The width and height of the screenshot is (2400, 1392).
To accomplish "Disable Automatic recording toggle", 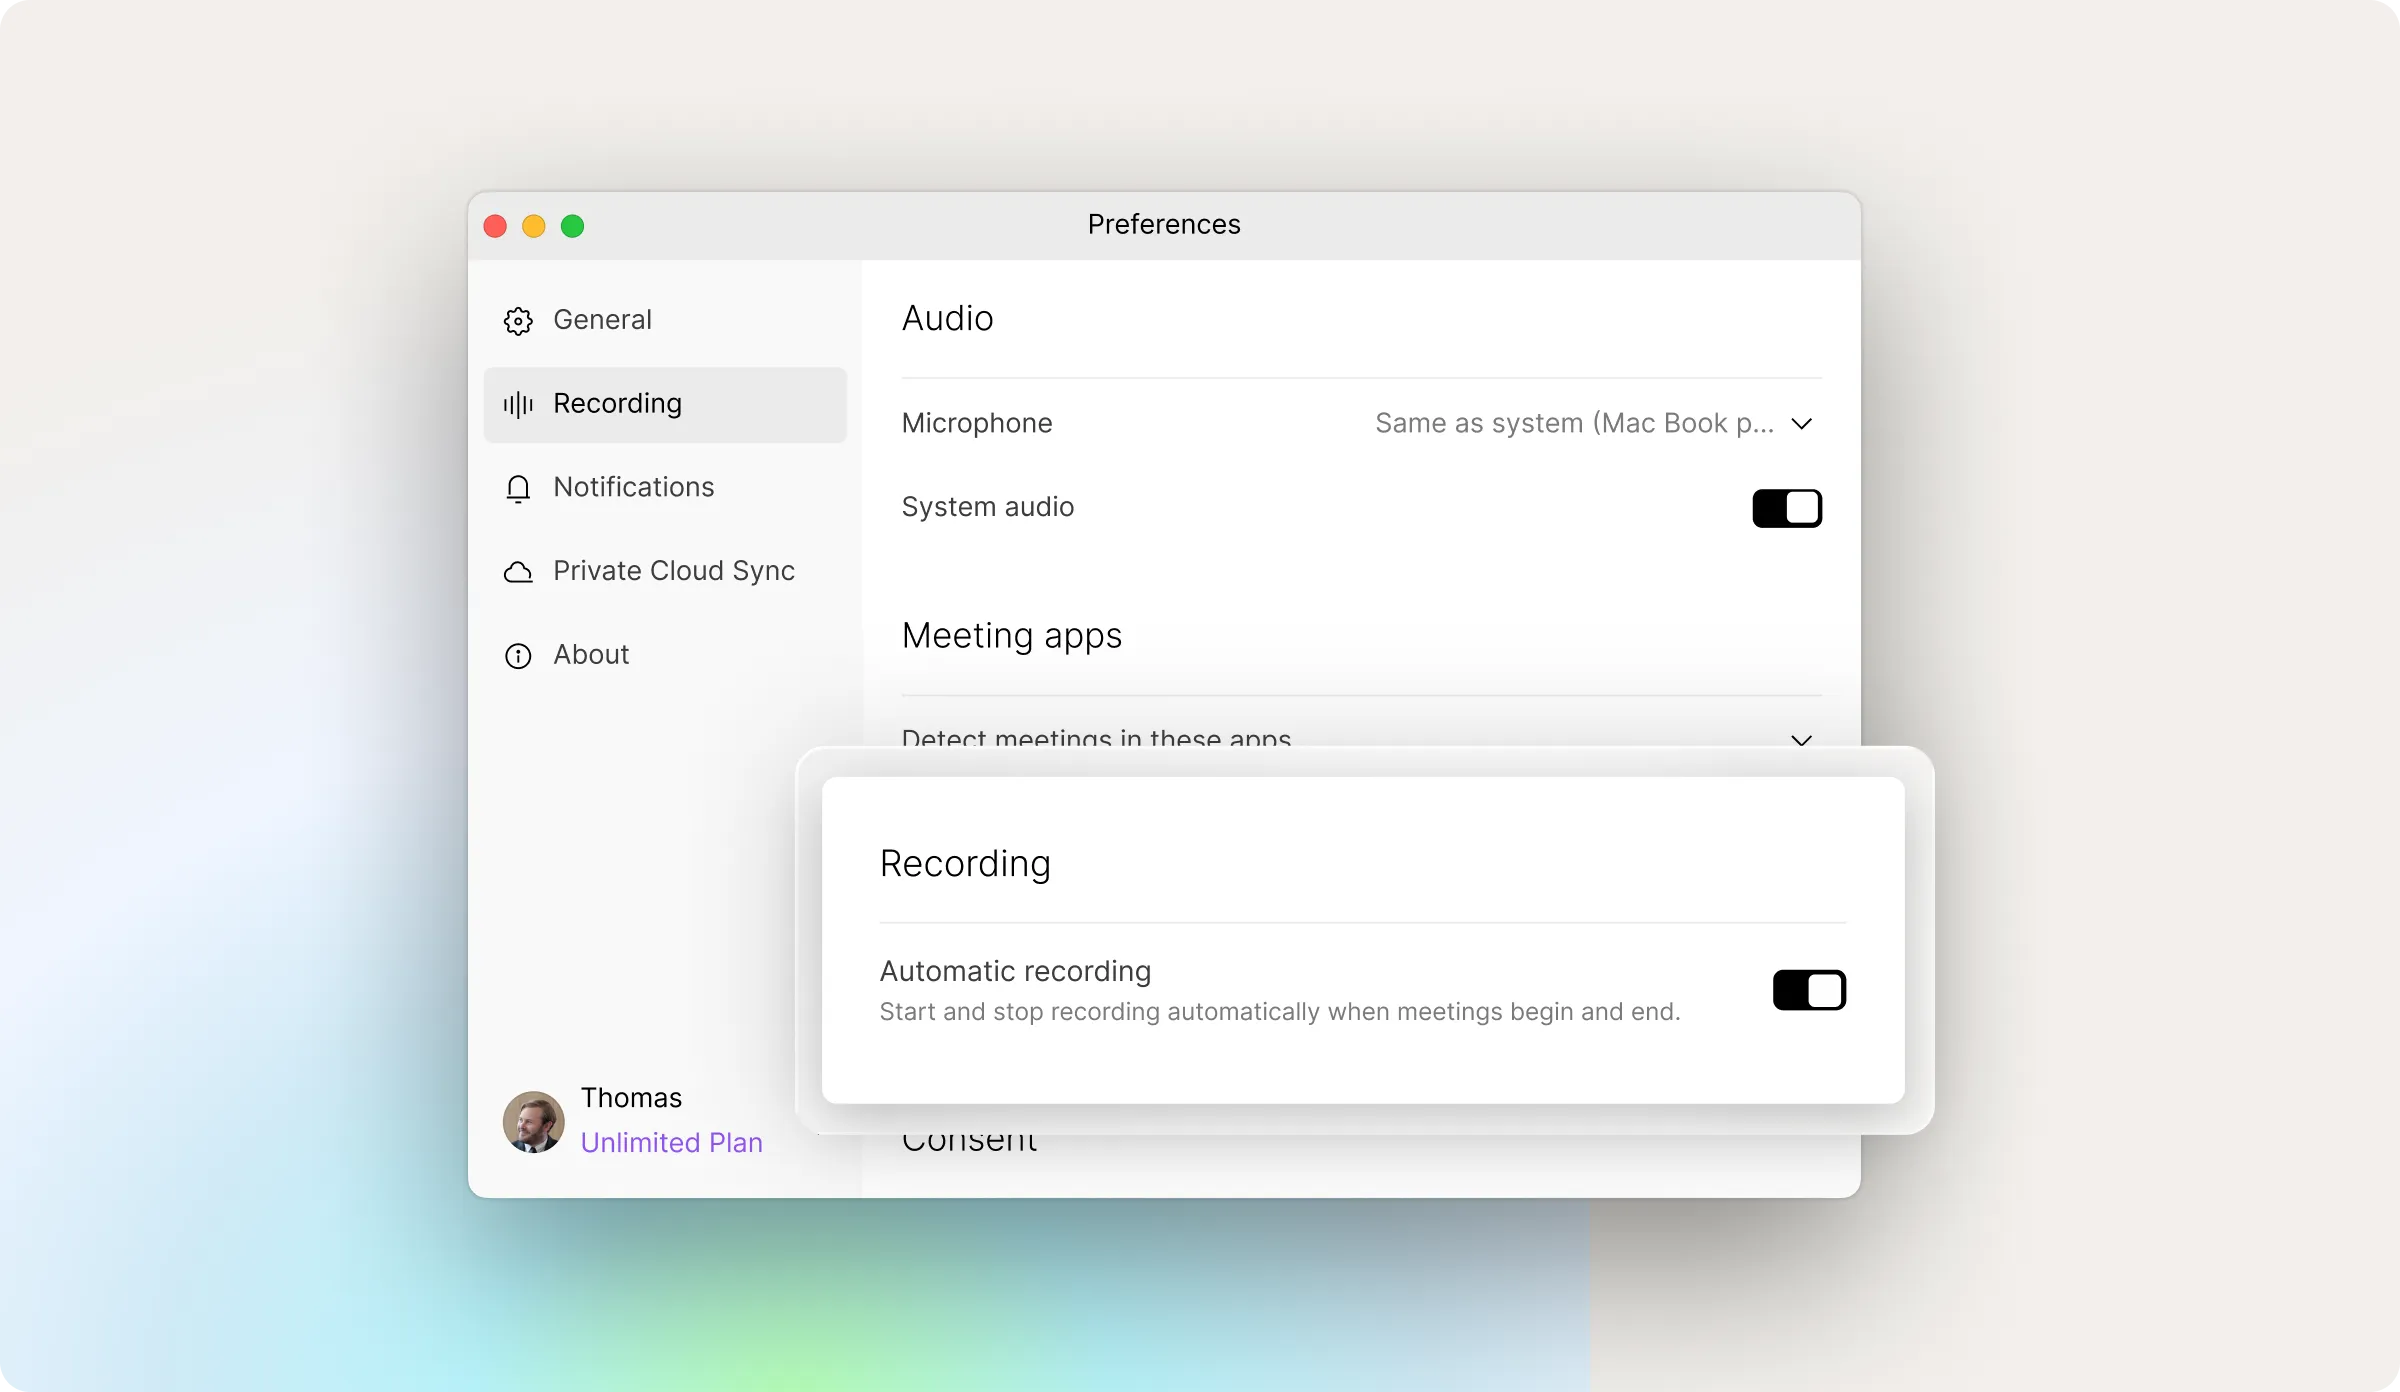I will [1808, 990].
